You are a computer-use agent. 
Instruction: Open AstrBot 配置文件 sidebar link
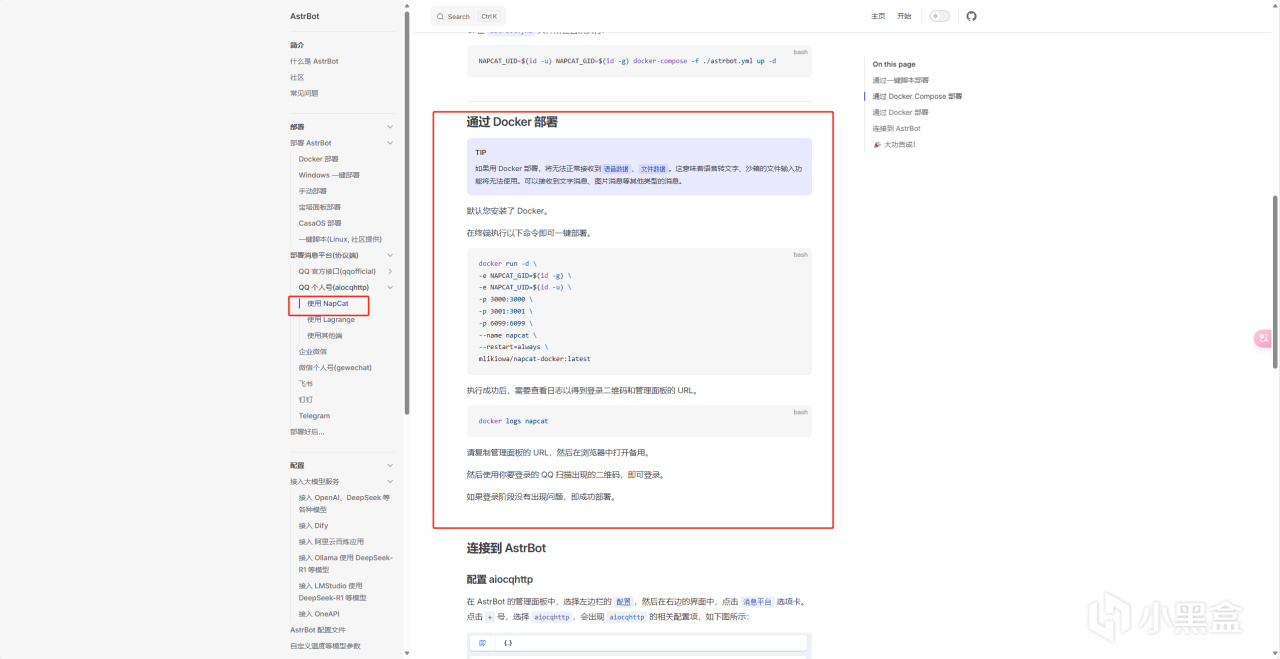point(318,630)
